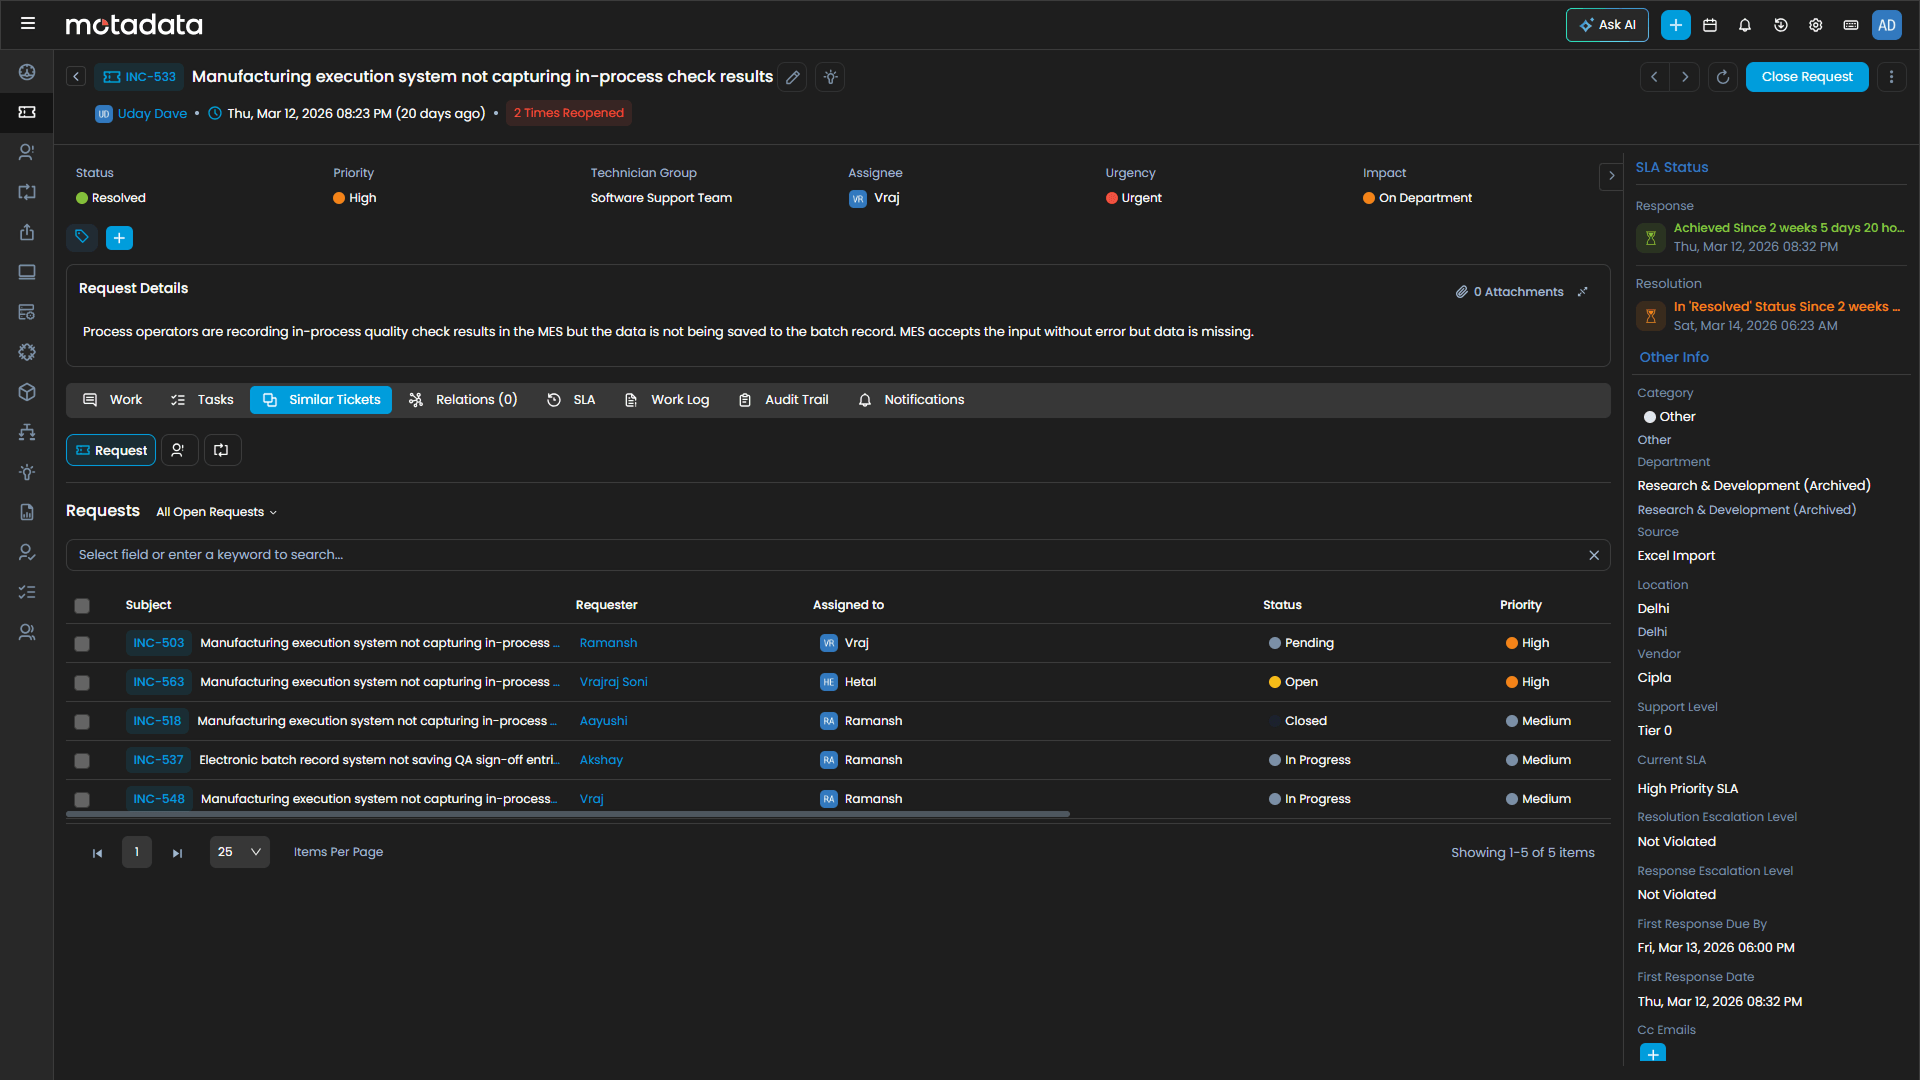Open the INC-563 ticket link
This screenshot has height=1080, width=1920.
[x=159, y=682]
